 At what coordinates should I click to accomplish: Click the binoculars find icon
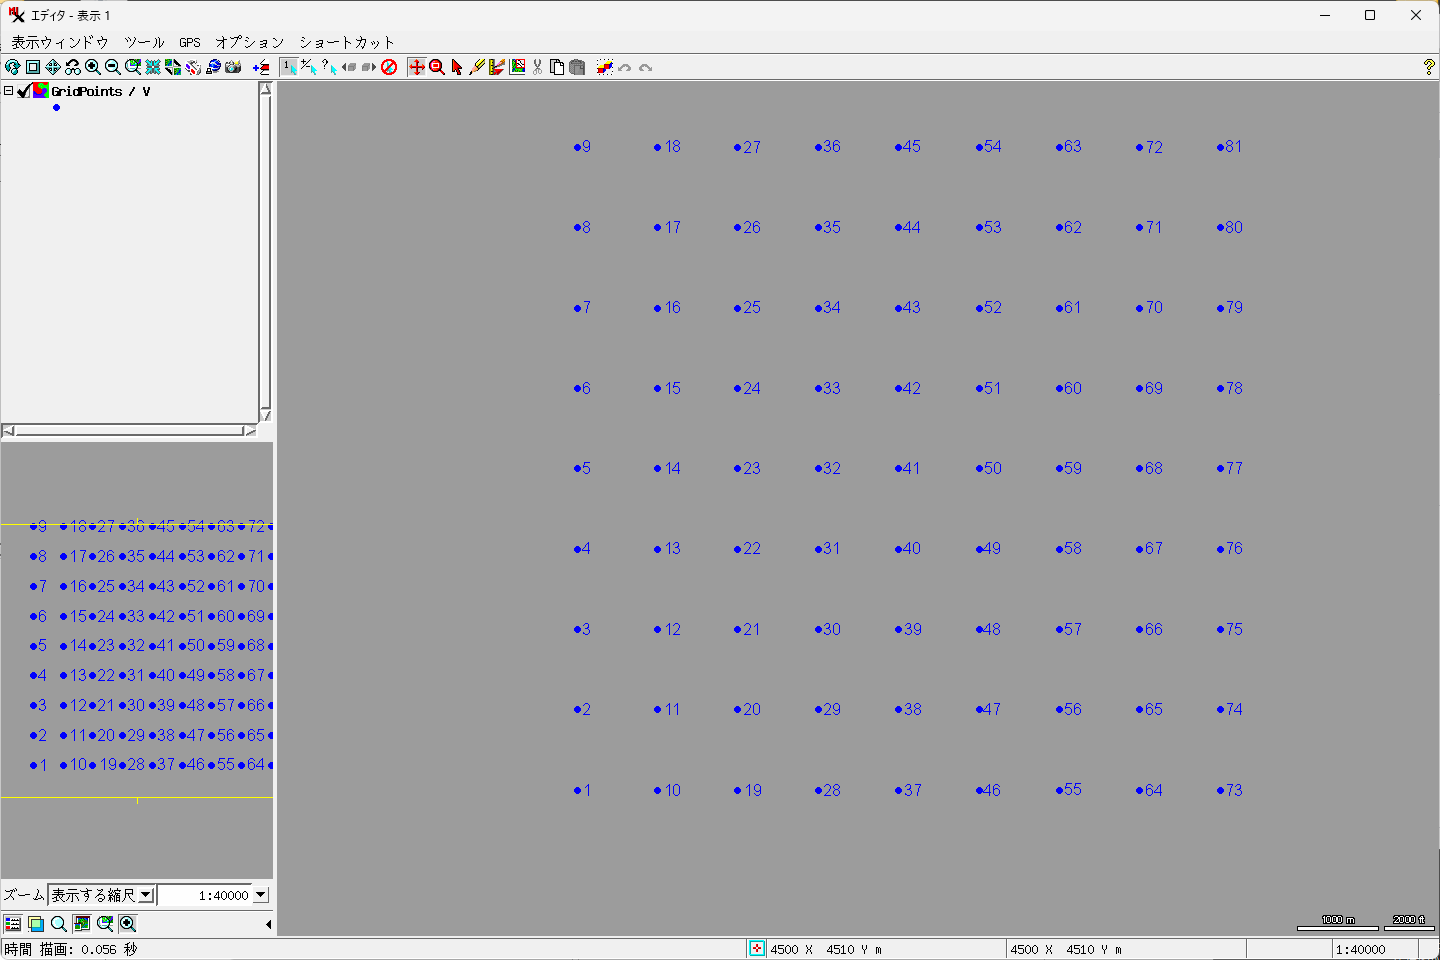pyautogui.click(x=73, y=67)
